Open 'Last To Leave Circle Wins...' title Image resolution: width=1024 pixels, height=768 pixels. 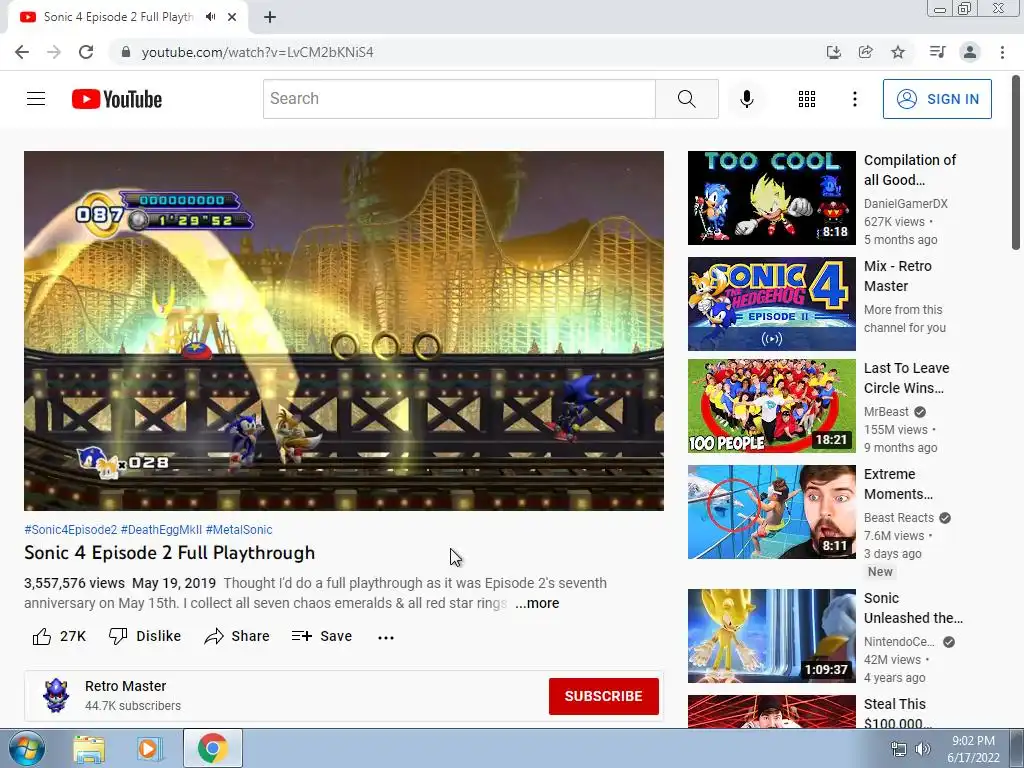point(906,378)
